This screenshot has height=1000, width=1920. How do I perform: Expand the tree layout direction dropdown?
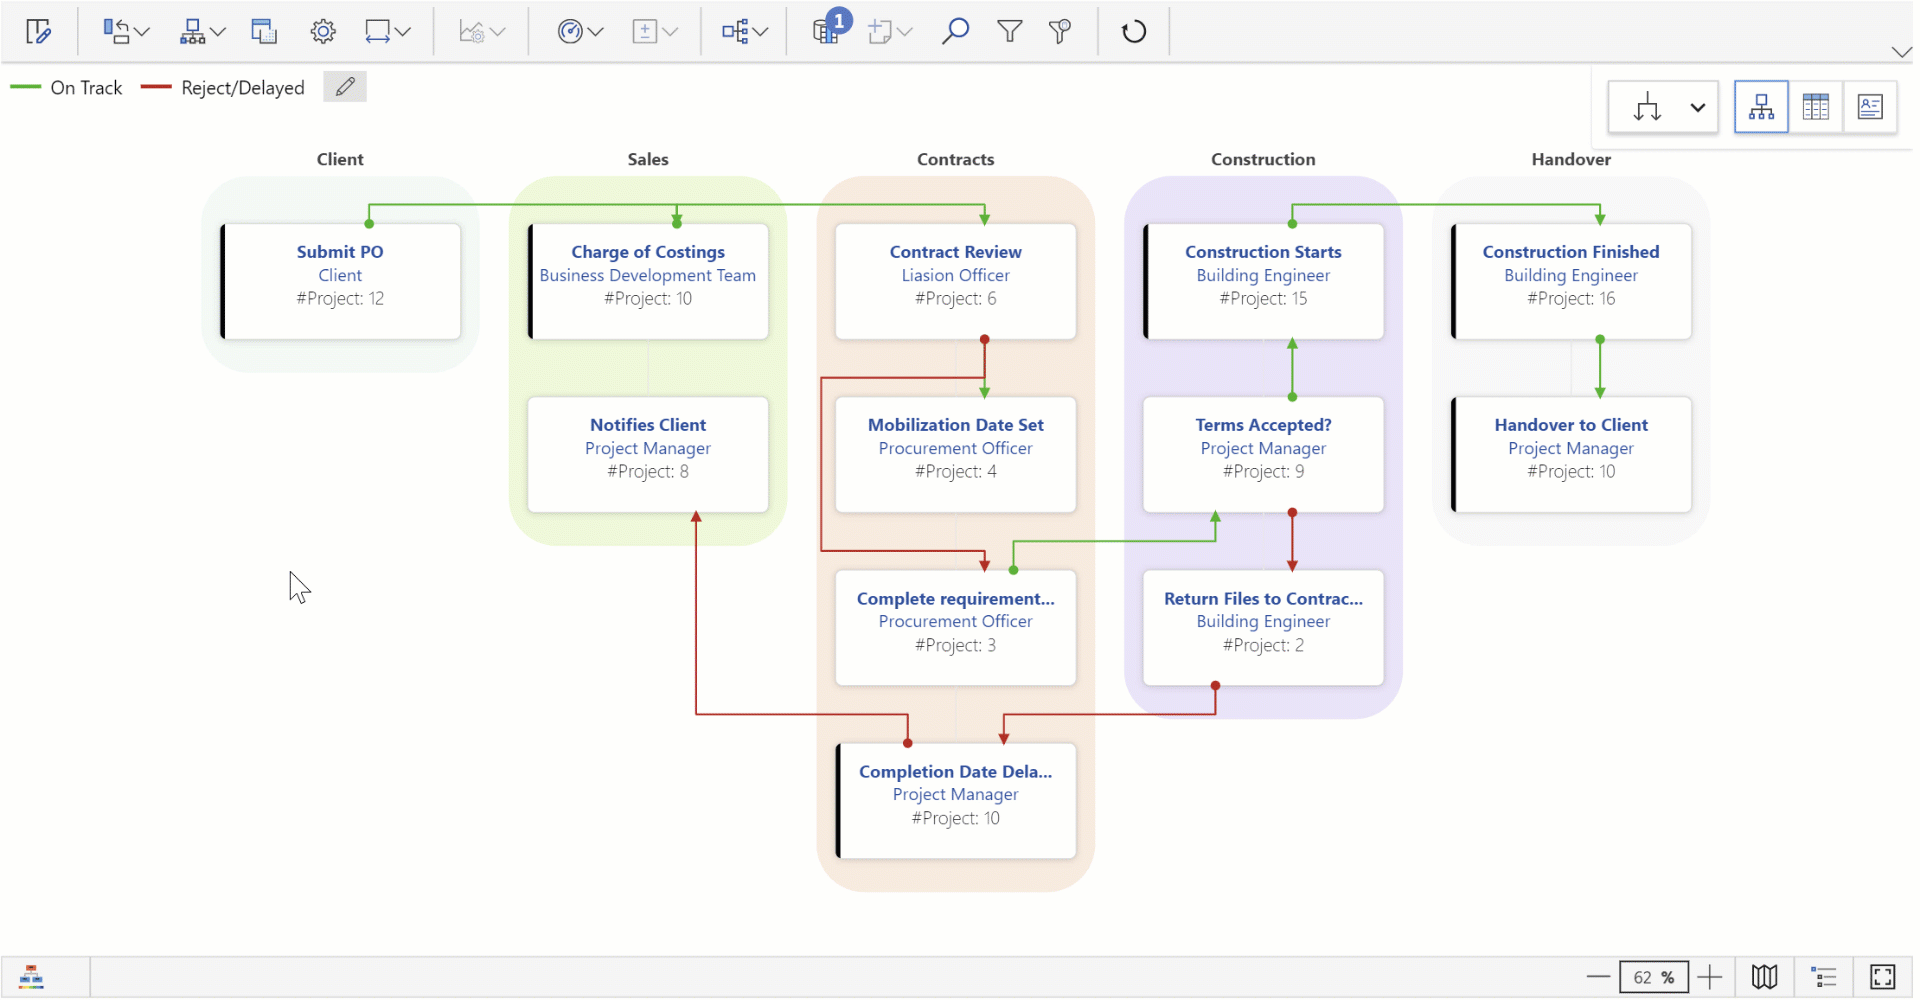coord(1697,107)
